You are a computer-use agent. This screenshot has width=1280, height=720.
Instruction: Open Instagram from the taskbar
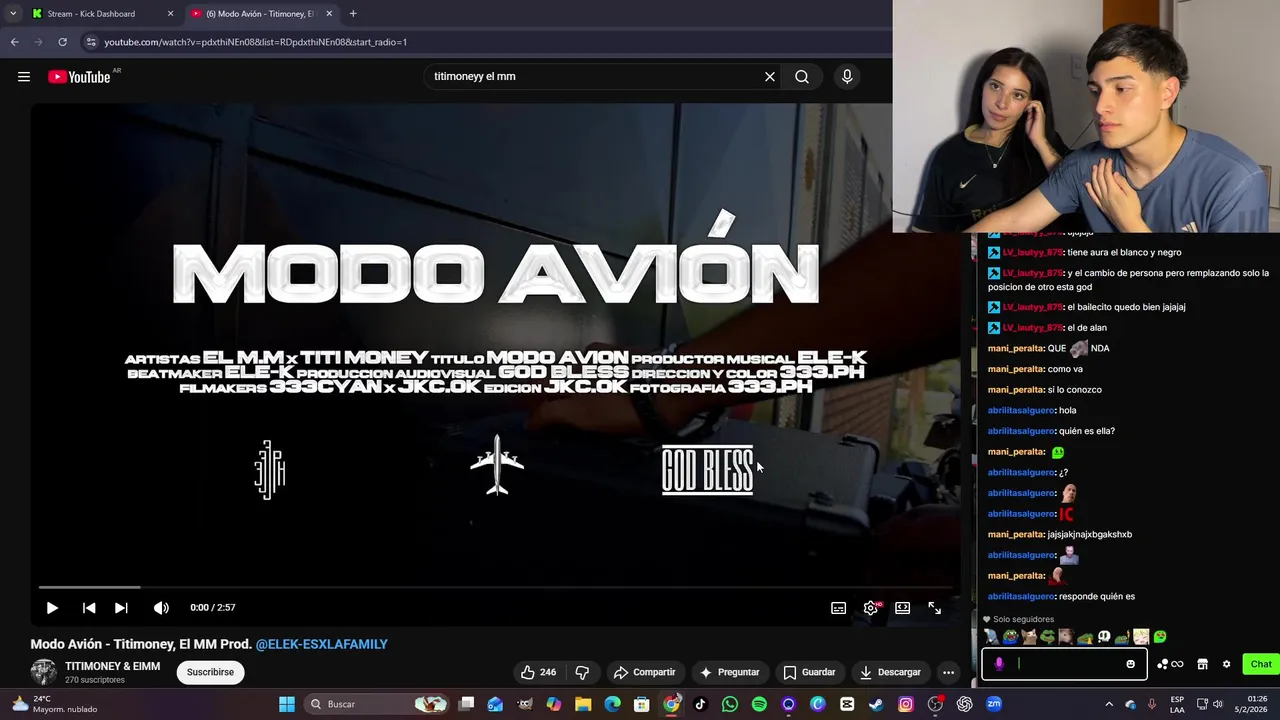click(906, 704)
